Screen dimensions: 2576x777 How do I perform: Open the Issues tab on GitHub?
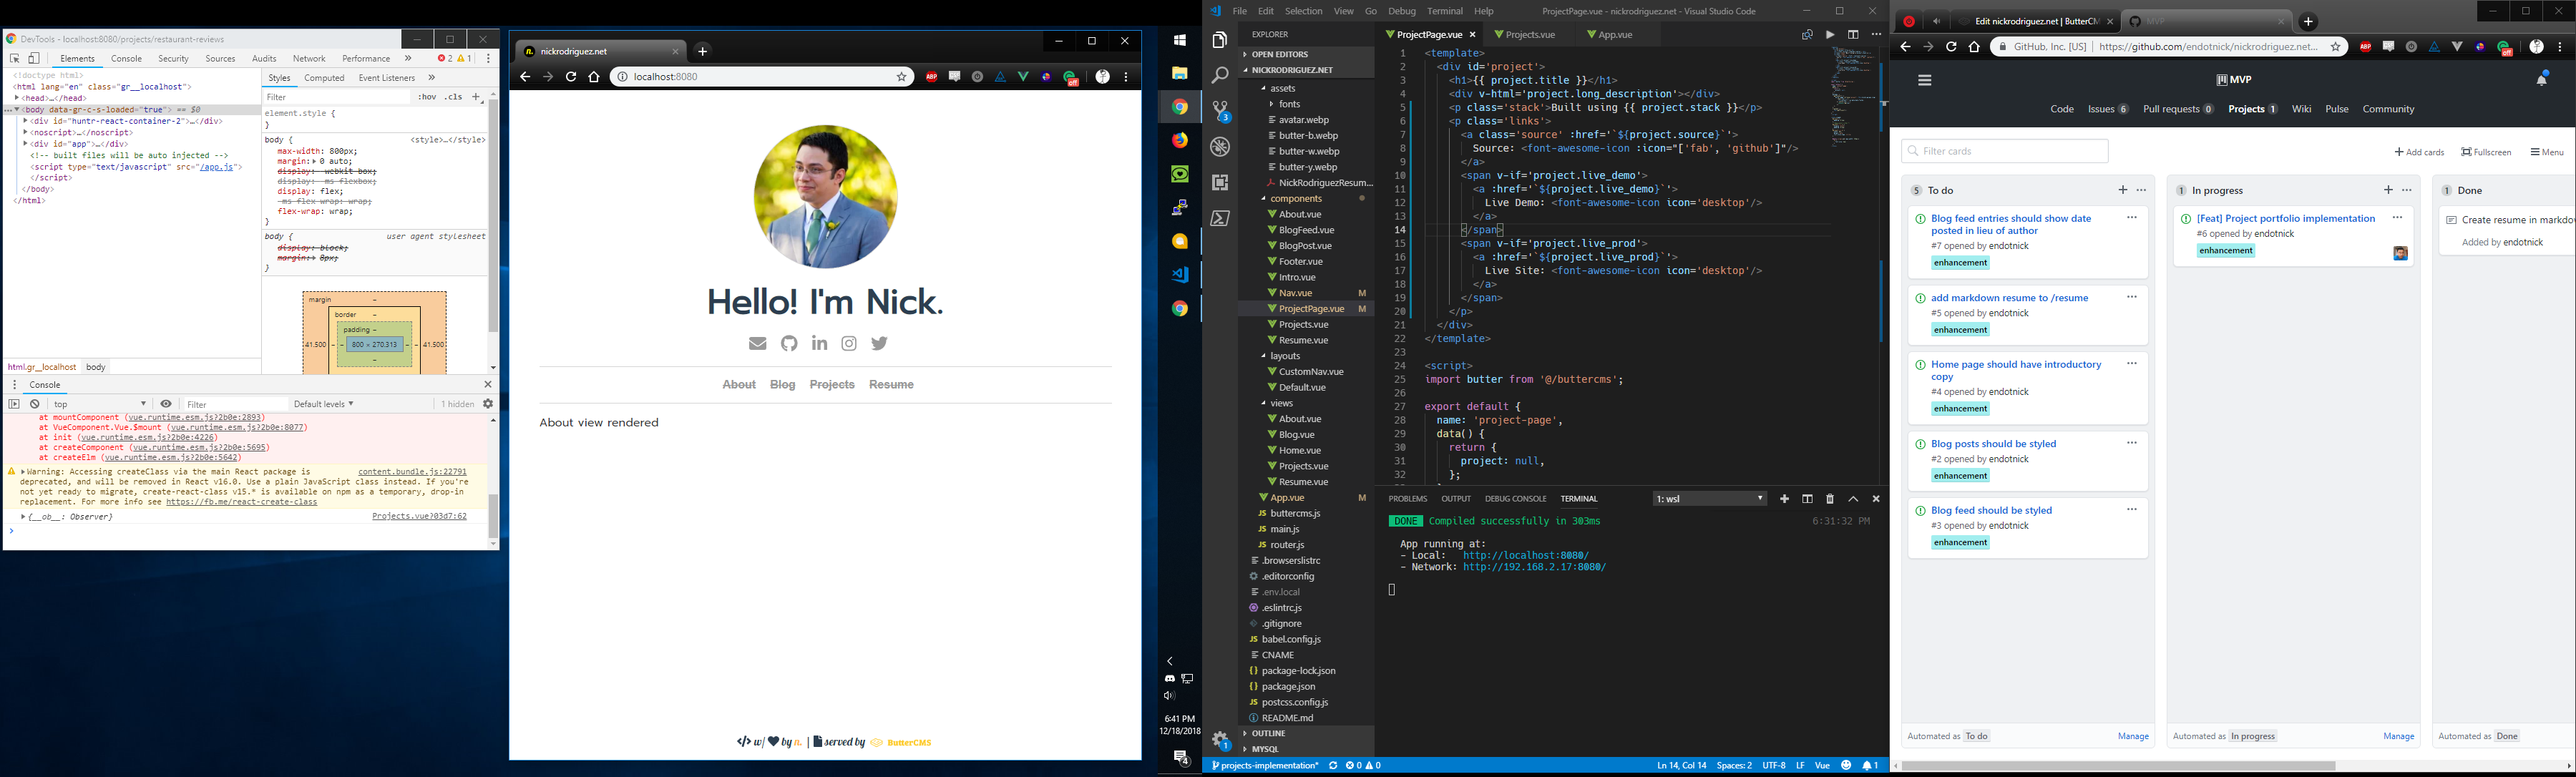pyautogui.click(x=2108, y=109)
